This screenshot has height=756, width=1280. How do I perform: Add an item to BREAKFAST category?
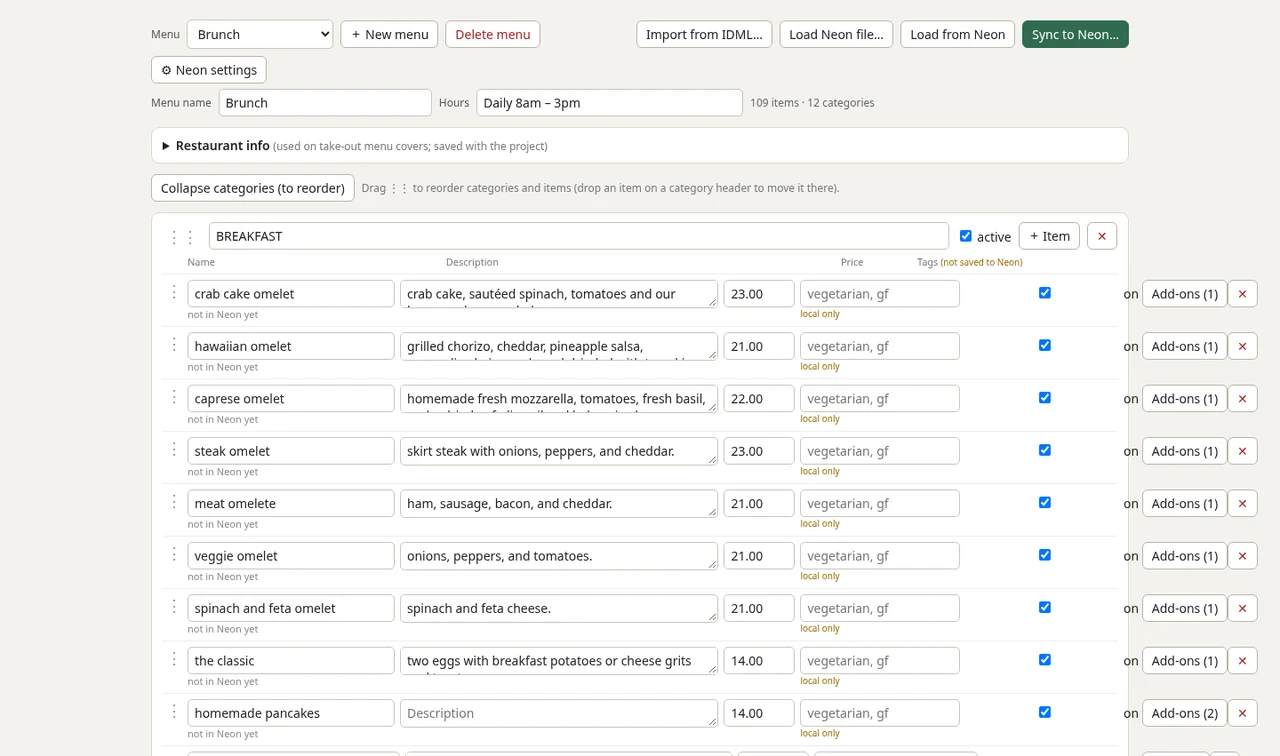coord(1049,236)
